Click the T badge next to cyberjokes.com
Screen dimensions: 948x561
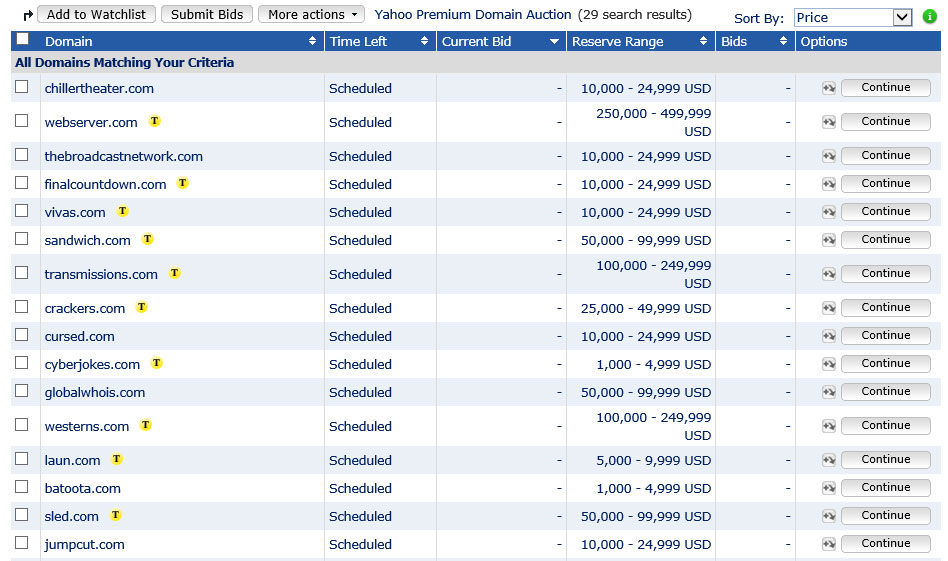157,363
